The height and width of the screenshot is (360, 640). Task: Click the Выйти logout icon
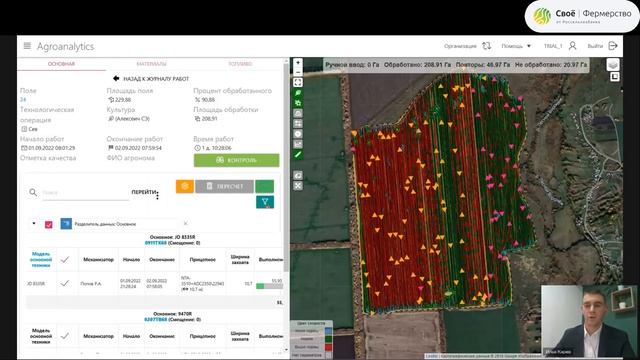click(613, 46)
